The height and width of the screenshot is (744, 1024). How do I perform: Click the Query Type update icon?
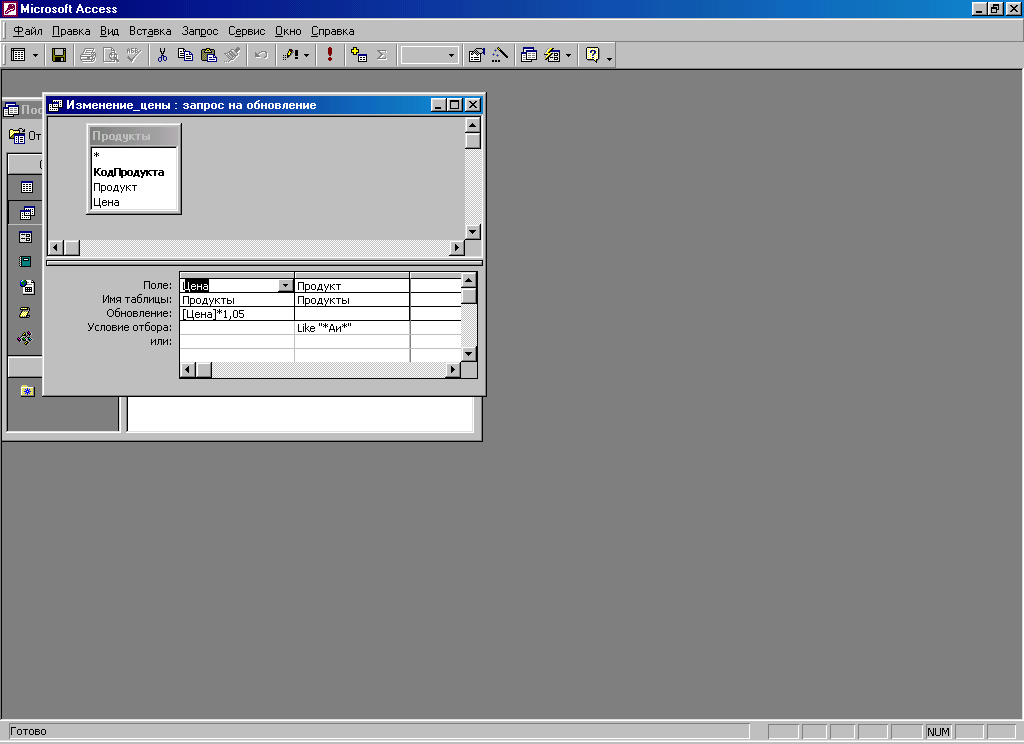pyautogui.click(x=290, y=56)
